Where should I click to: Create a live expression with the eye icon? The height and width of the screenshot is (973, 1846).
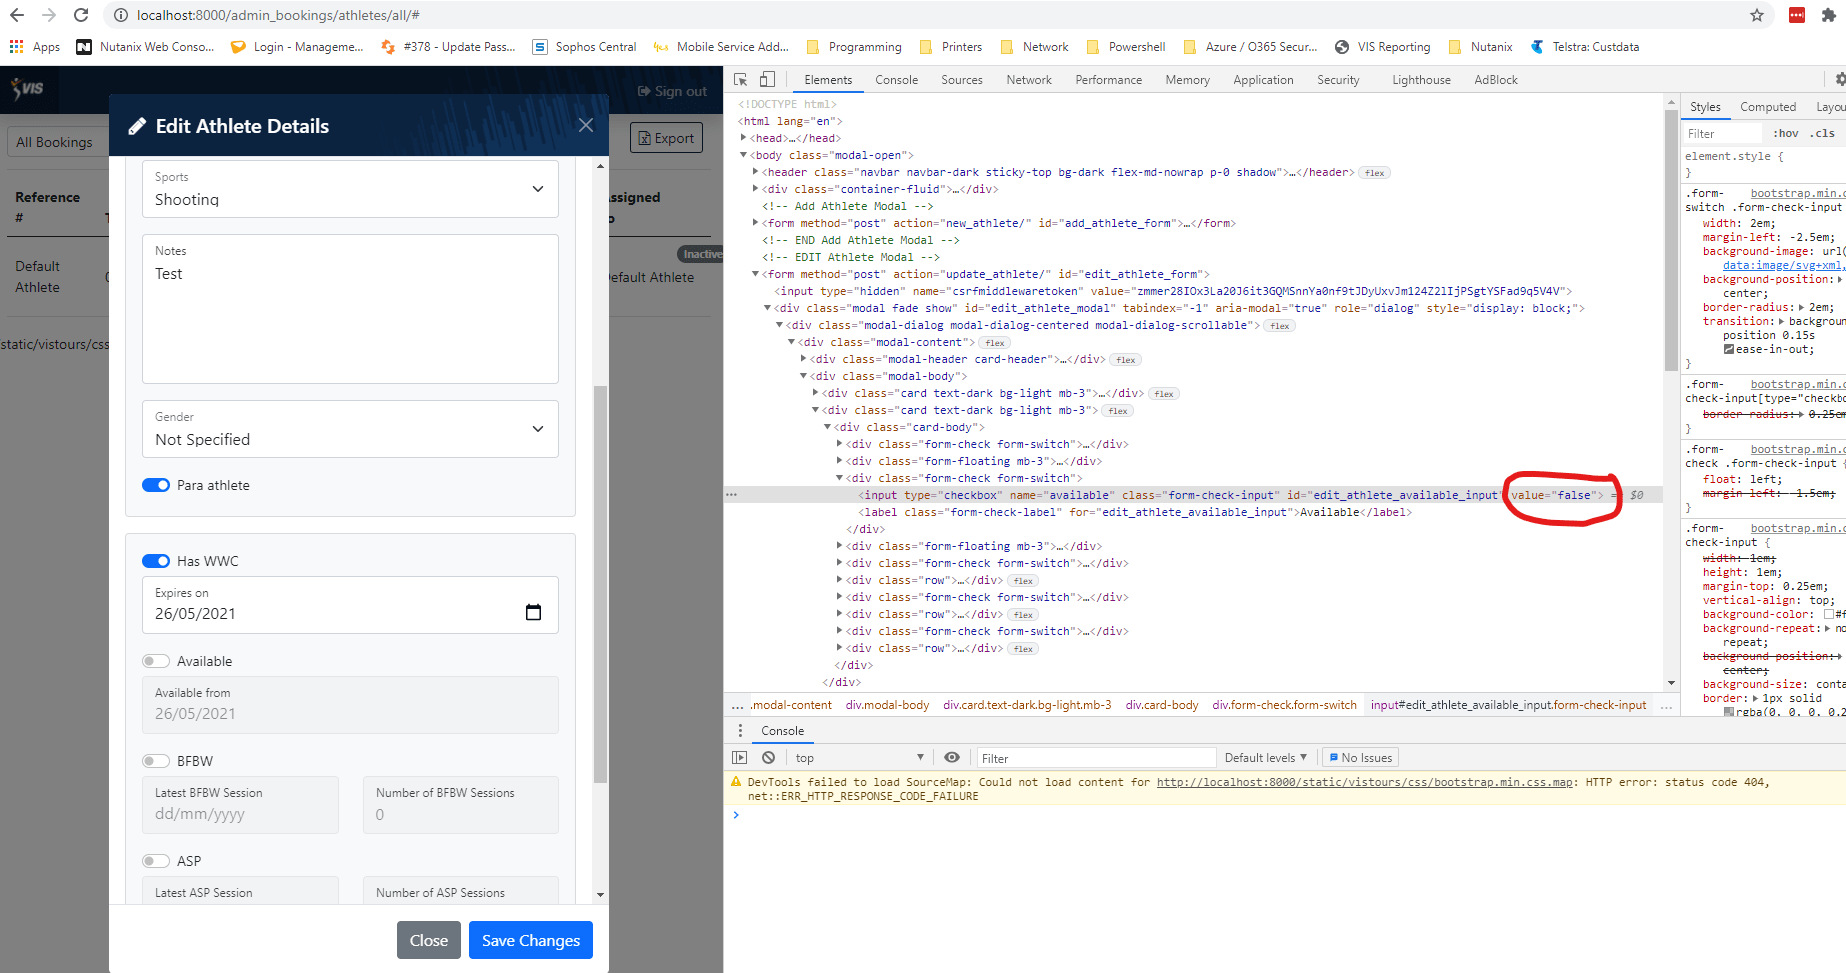(951, 757)
